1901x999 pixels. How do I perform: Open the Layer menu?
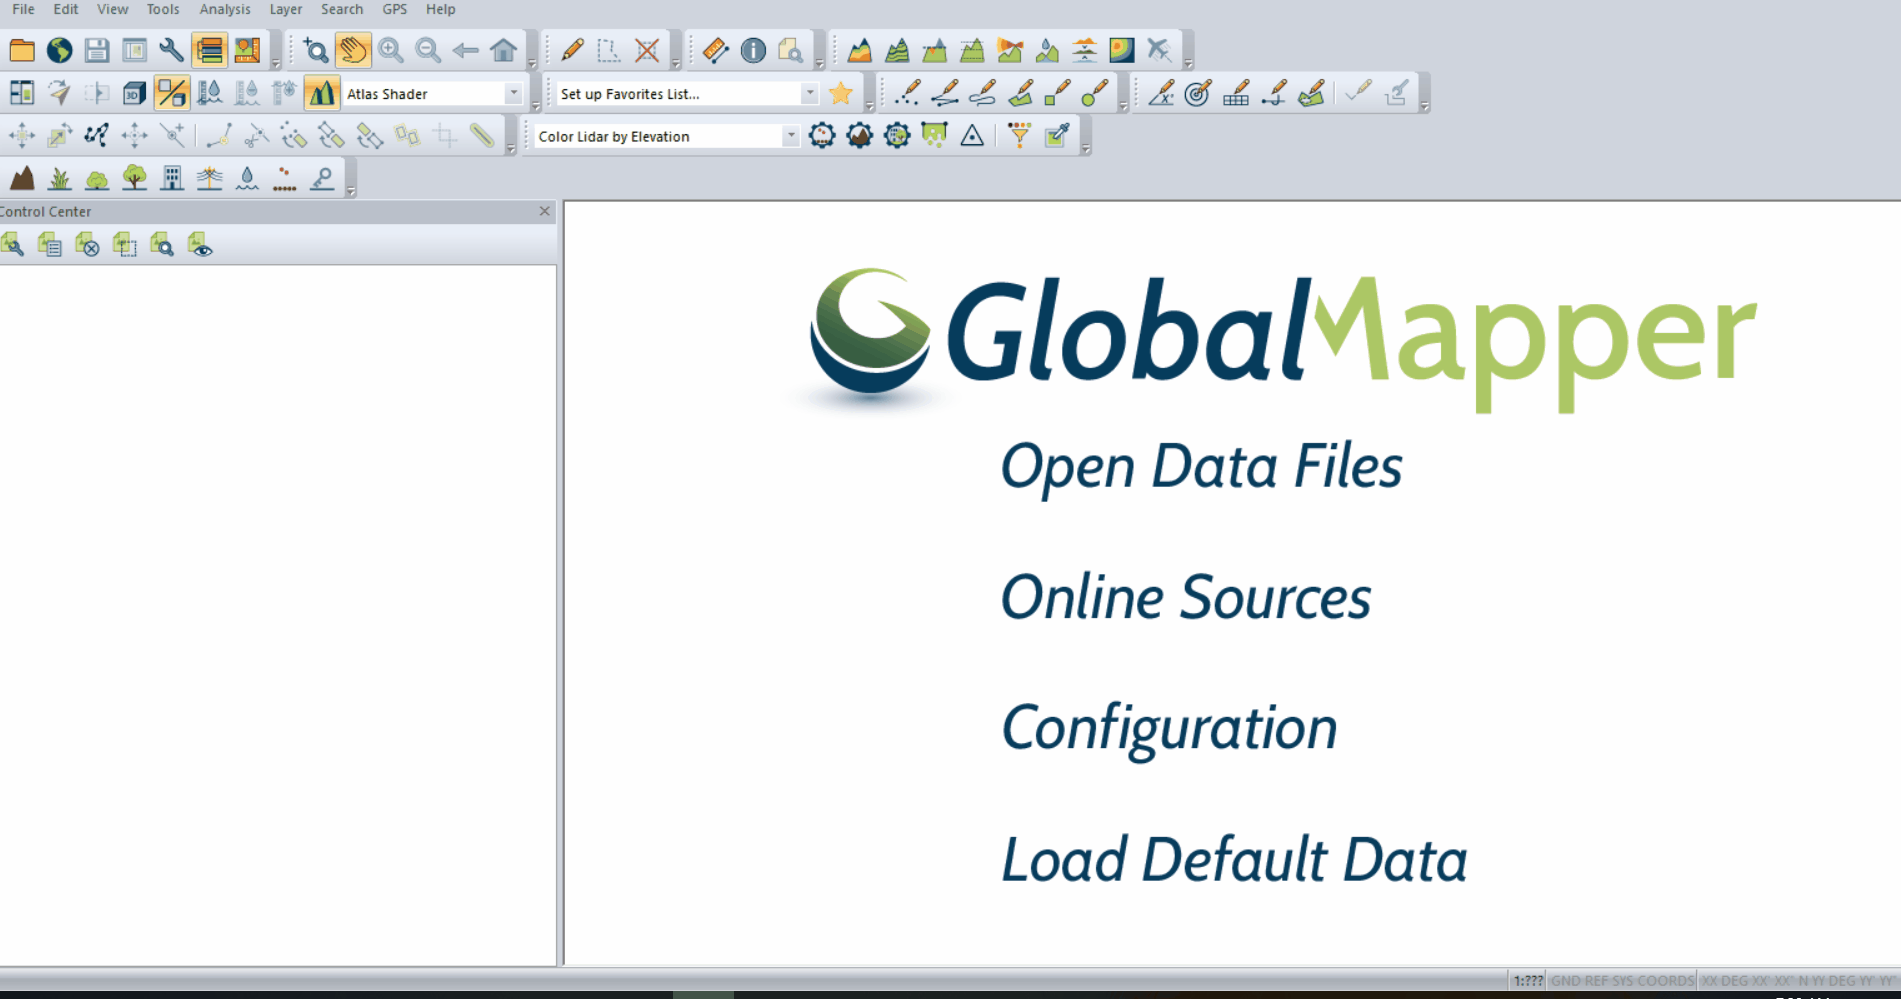pyautogui.click(x=286, y=9)
